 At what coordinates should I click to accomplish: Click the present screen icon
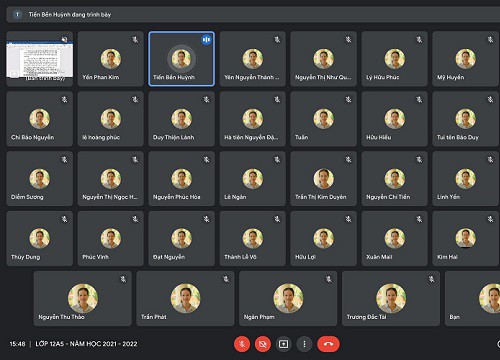(x=283, y=344)
